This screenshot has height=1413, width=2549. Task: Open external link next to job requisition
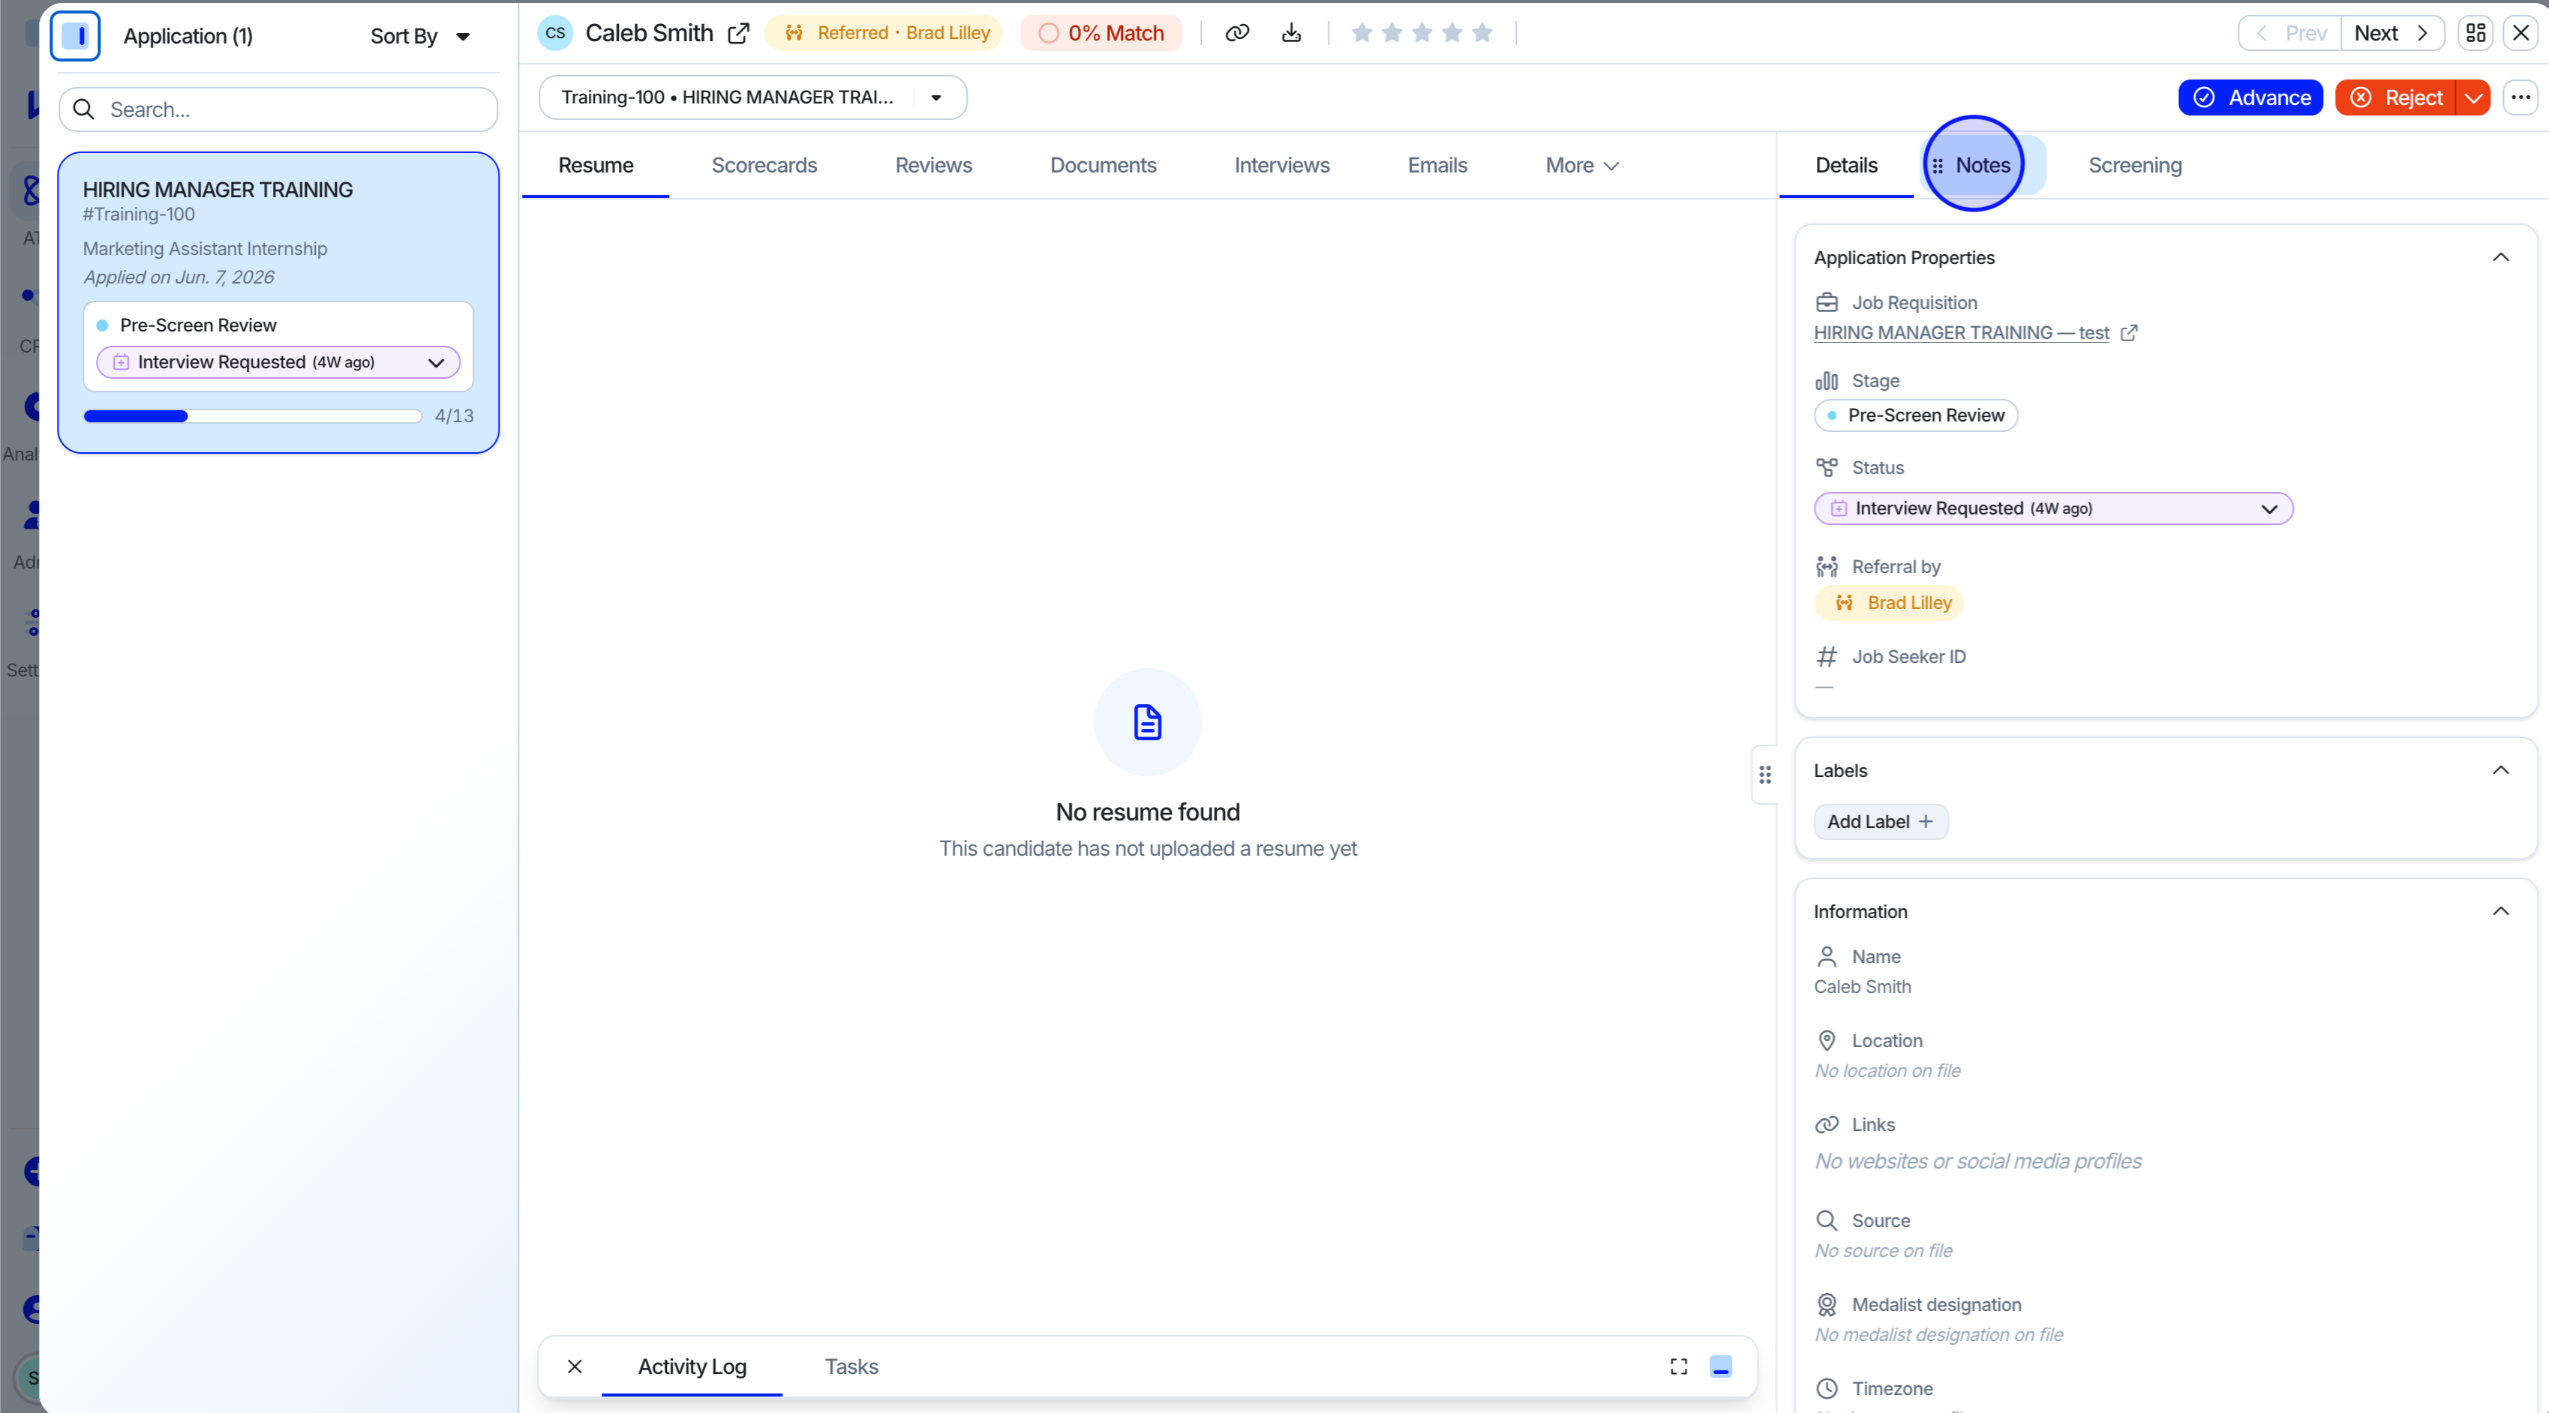point(2129,333)
